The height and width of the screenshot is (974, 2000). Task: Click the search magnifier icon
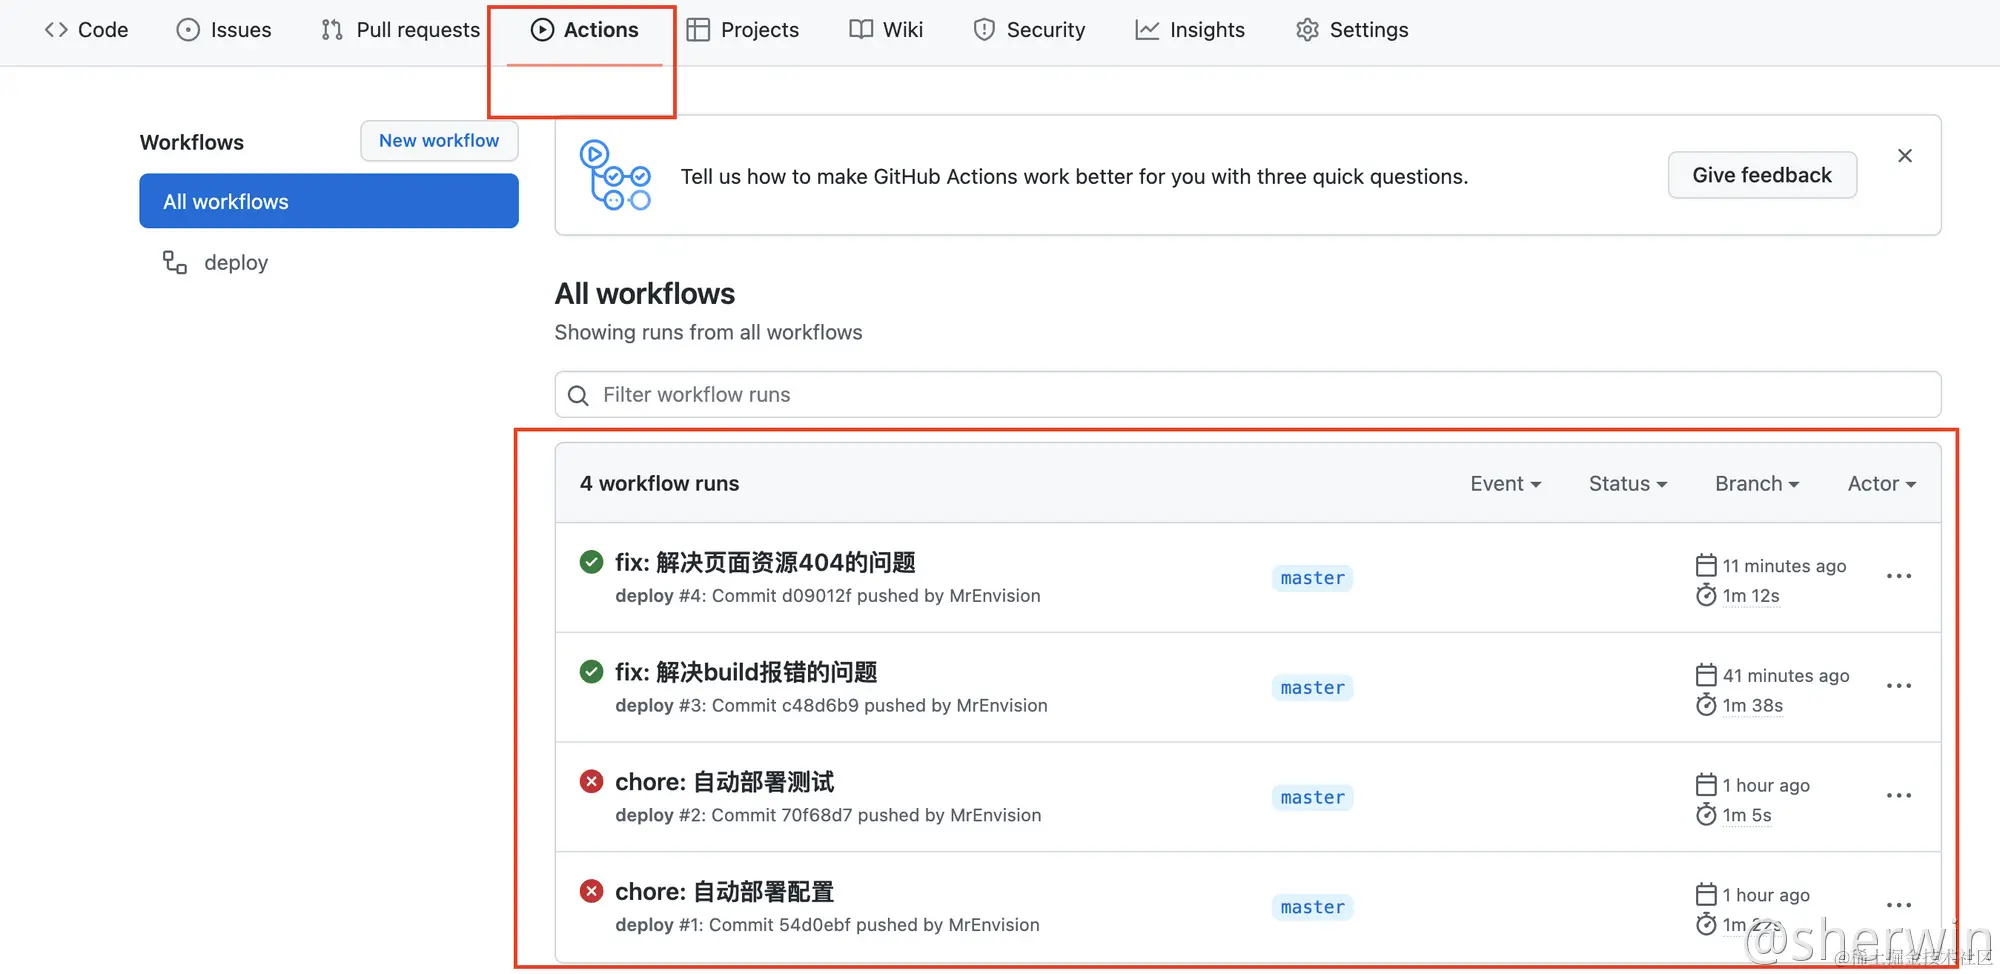(x=578, y=396)
